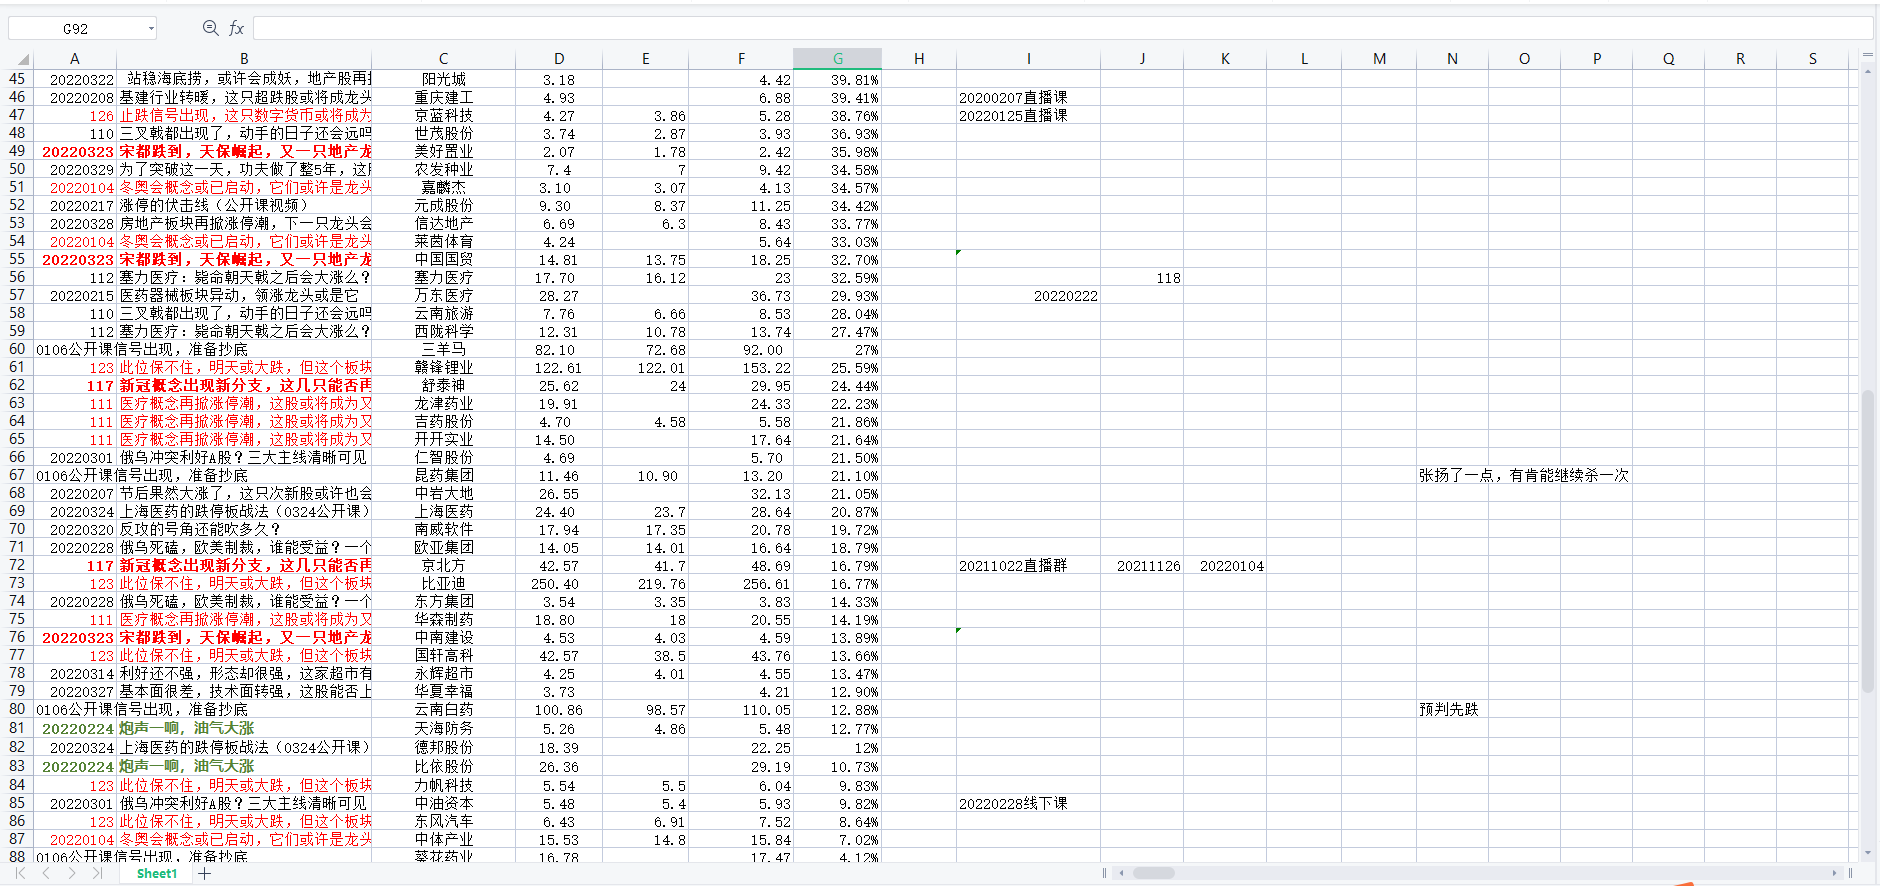This screenshot has width=1880, height=886.
Task: Select cell with '东风汽车'
Action: [443, 821]
